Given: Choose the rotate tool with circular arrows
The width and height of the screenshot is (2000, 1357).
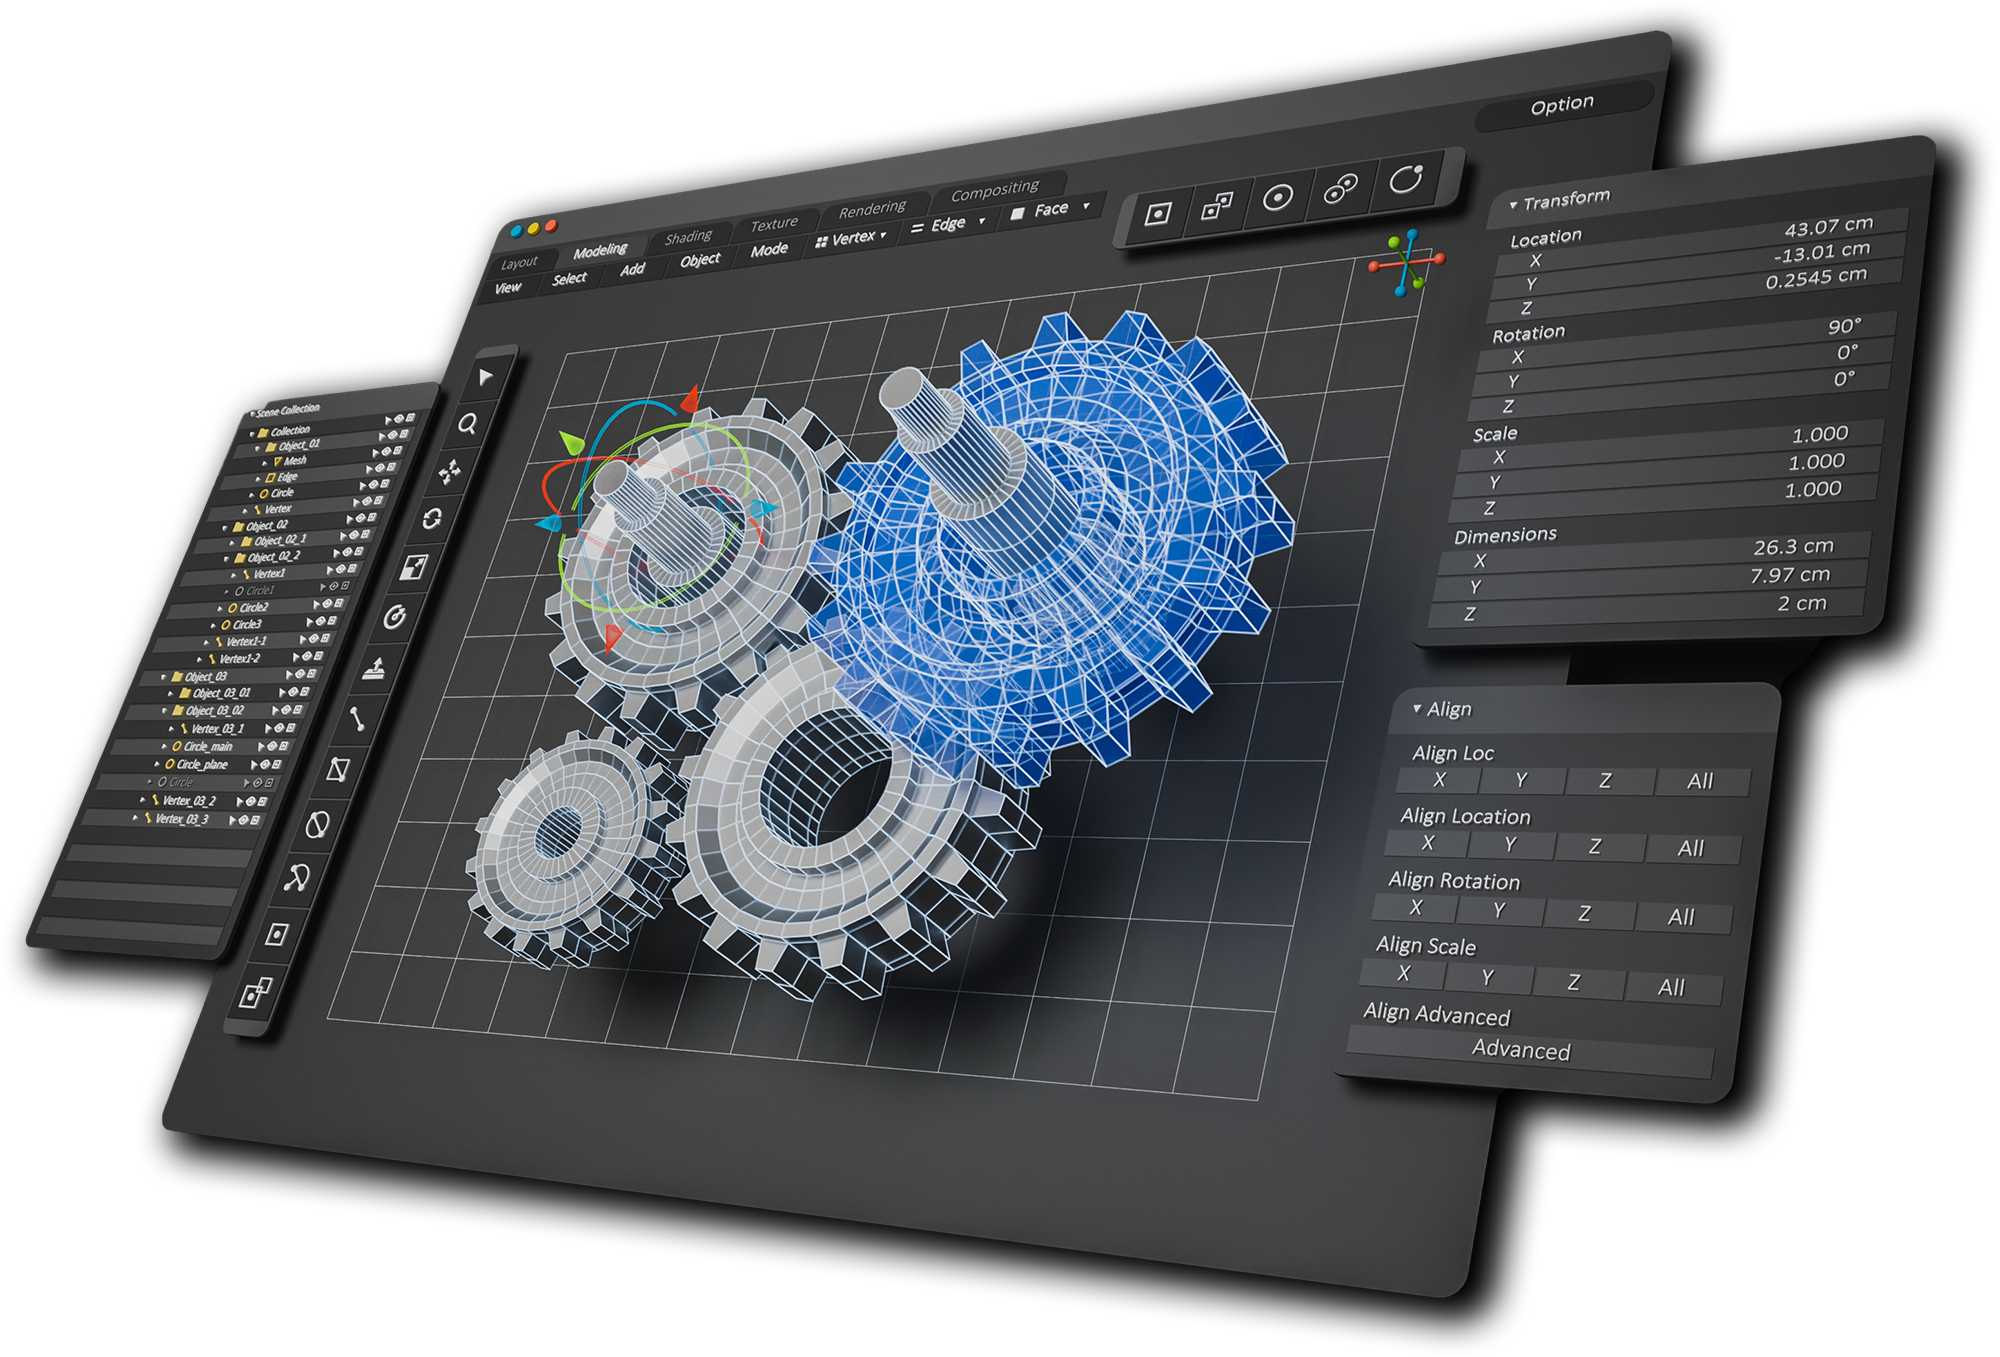Looking at the screenshot, I should pyautogui.click(x=432, y=519).
